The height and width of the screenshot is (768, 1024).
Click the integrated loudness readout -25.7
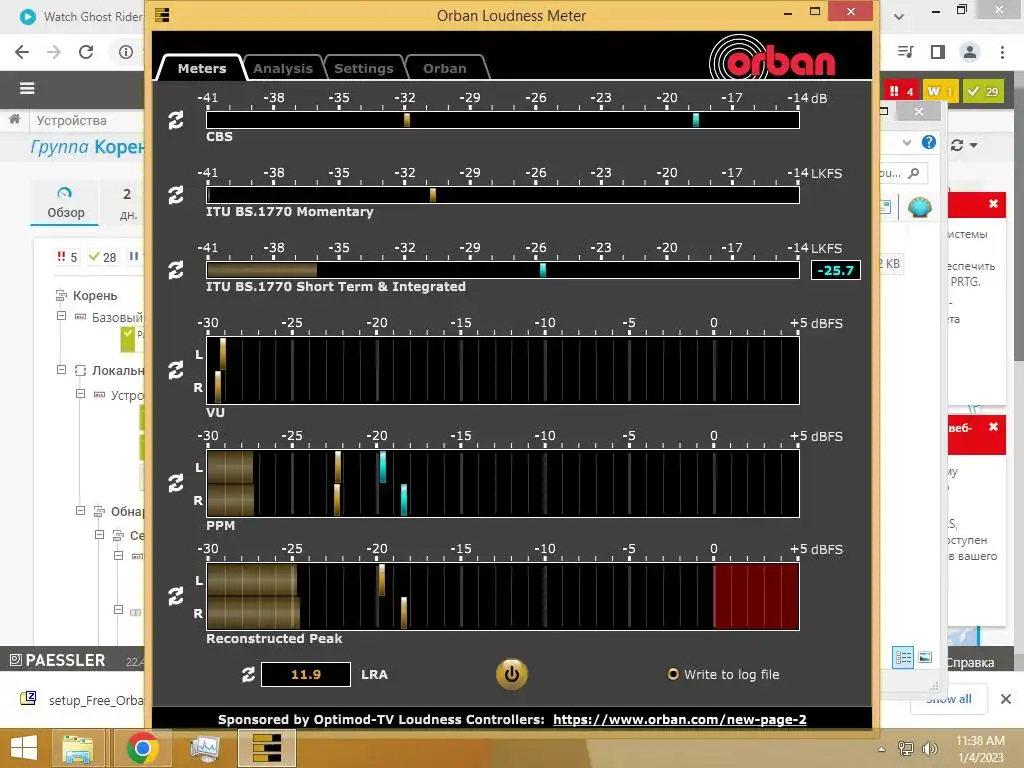tap(835, 270)
